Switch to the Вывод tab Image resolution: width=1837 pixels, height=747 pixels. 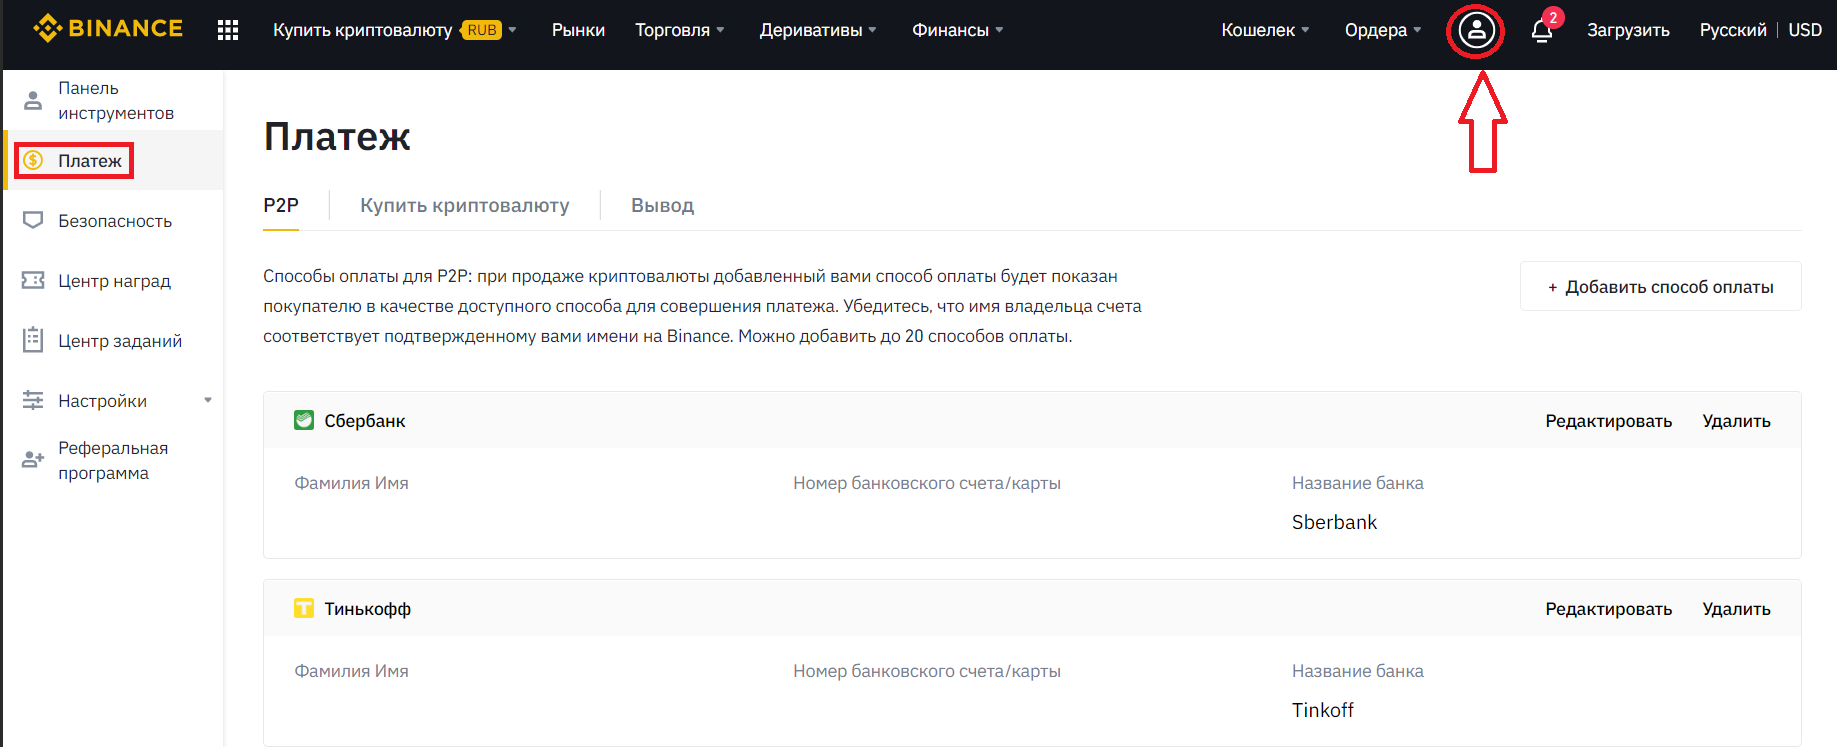click(662, 205)
